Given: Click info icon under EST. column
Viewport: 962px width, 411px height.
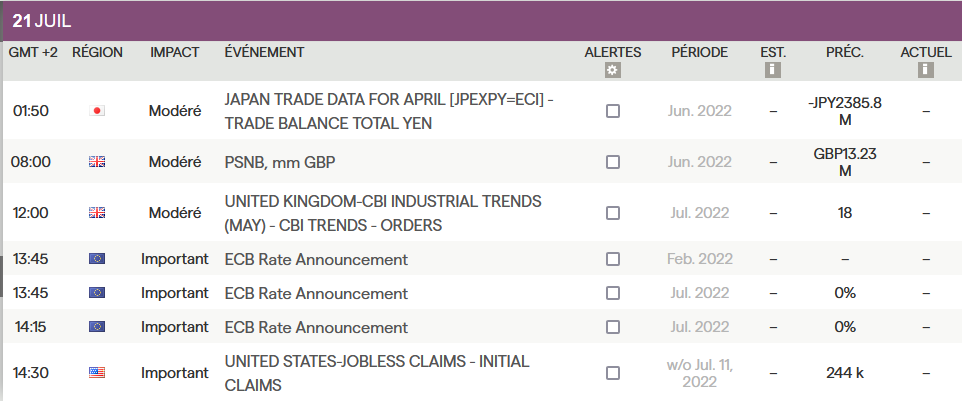Looking at the screenshot, I should [x=772, y=70].
